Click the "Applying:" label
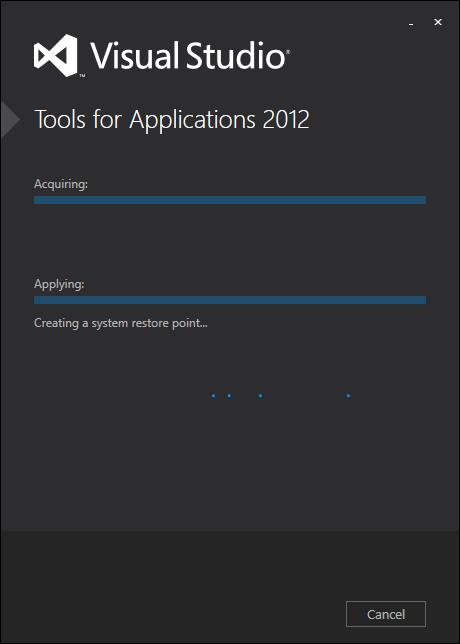 tap(59, 284)
